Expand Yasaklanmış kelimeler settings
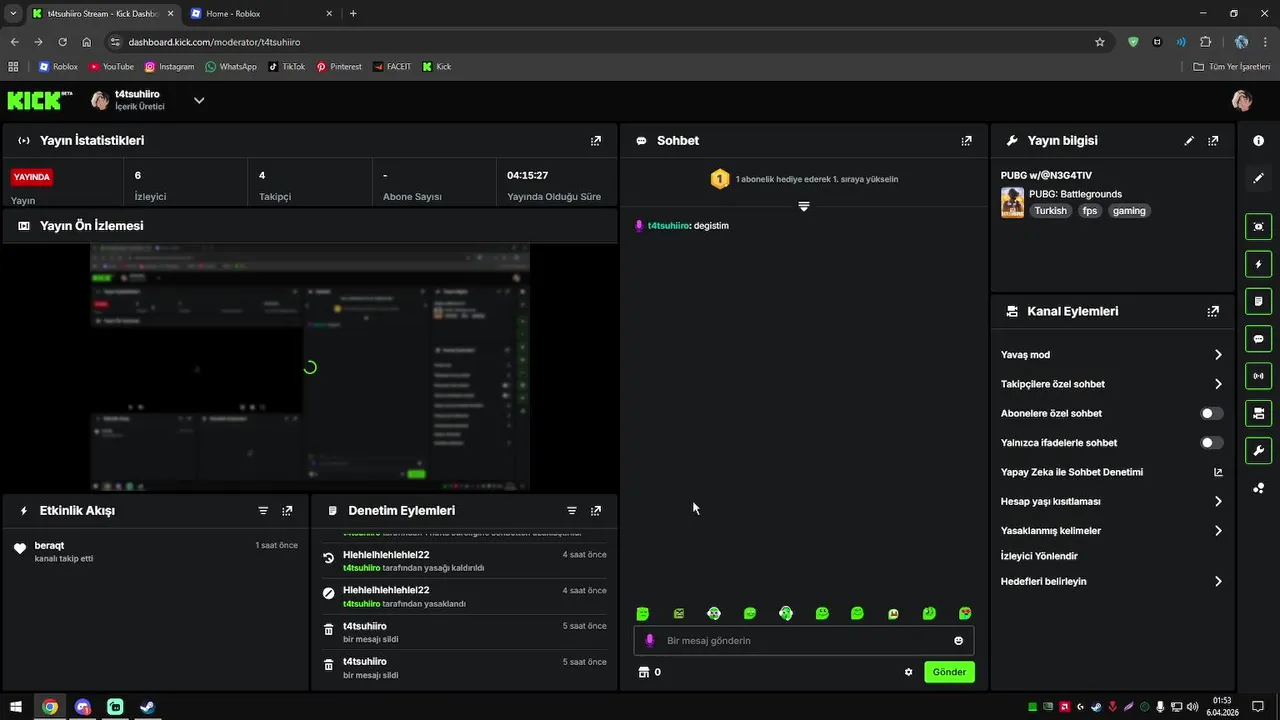 pos(1218,531)
